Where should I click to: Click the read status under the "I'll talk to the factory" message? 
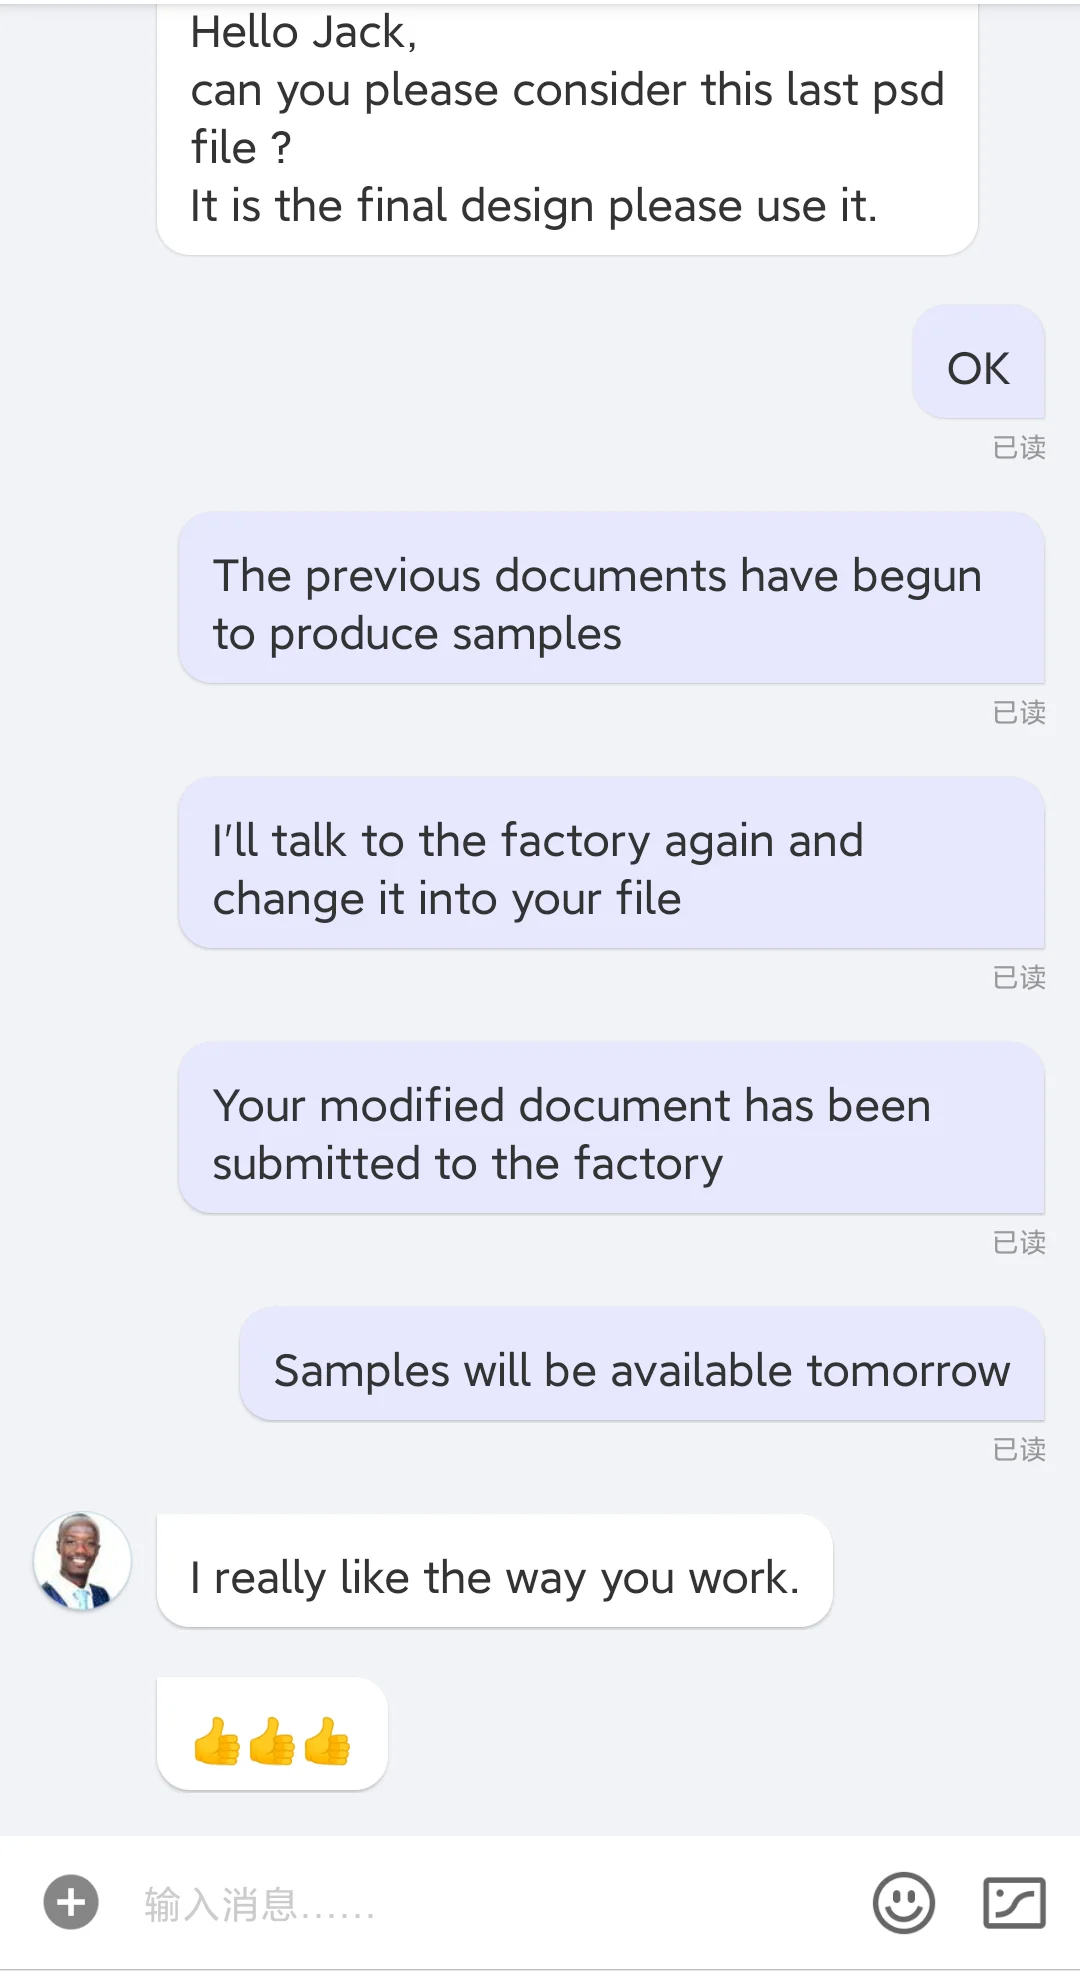[x=1019, y=977]
